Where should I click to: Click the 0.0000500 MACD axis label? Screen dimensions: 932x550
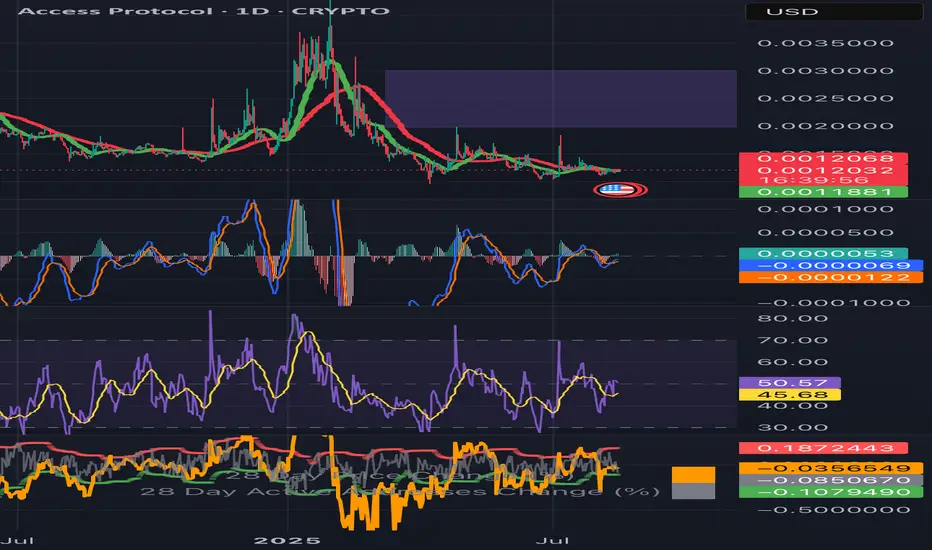[x=826, y=232]
